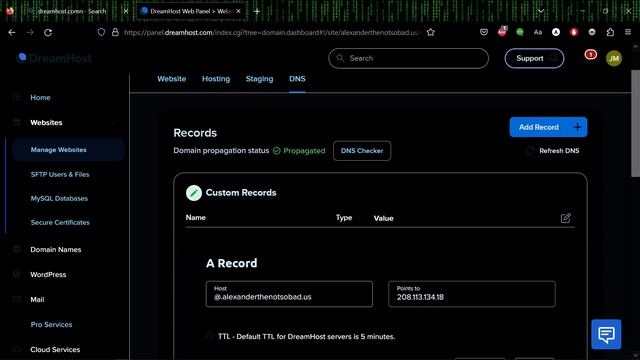Select the DNS tab
This screenshot has width=640, height=360.
pyautogui.click(x=297, y=79)
